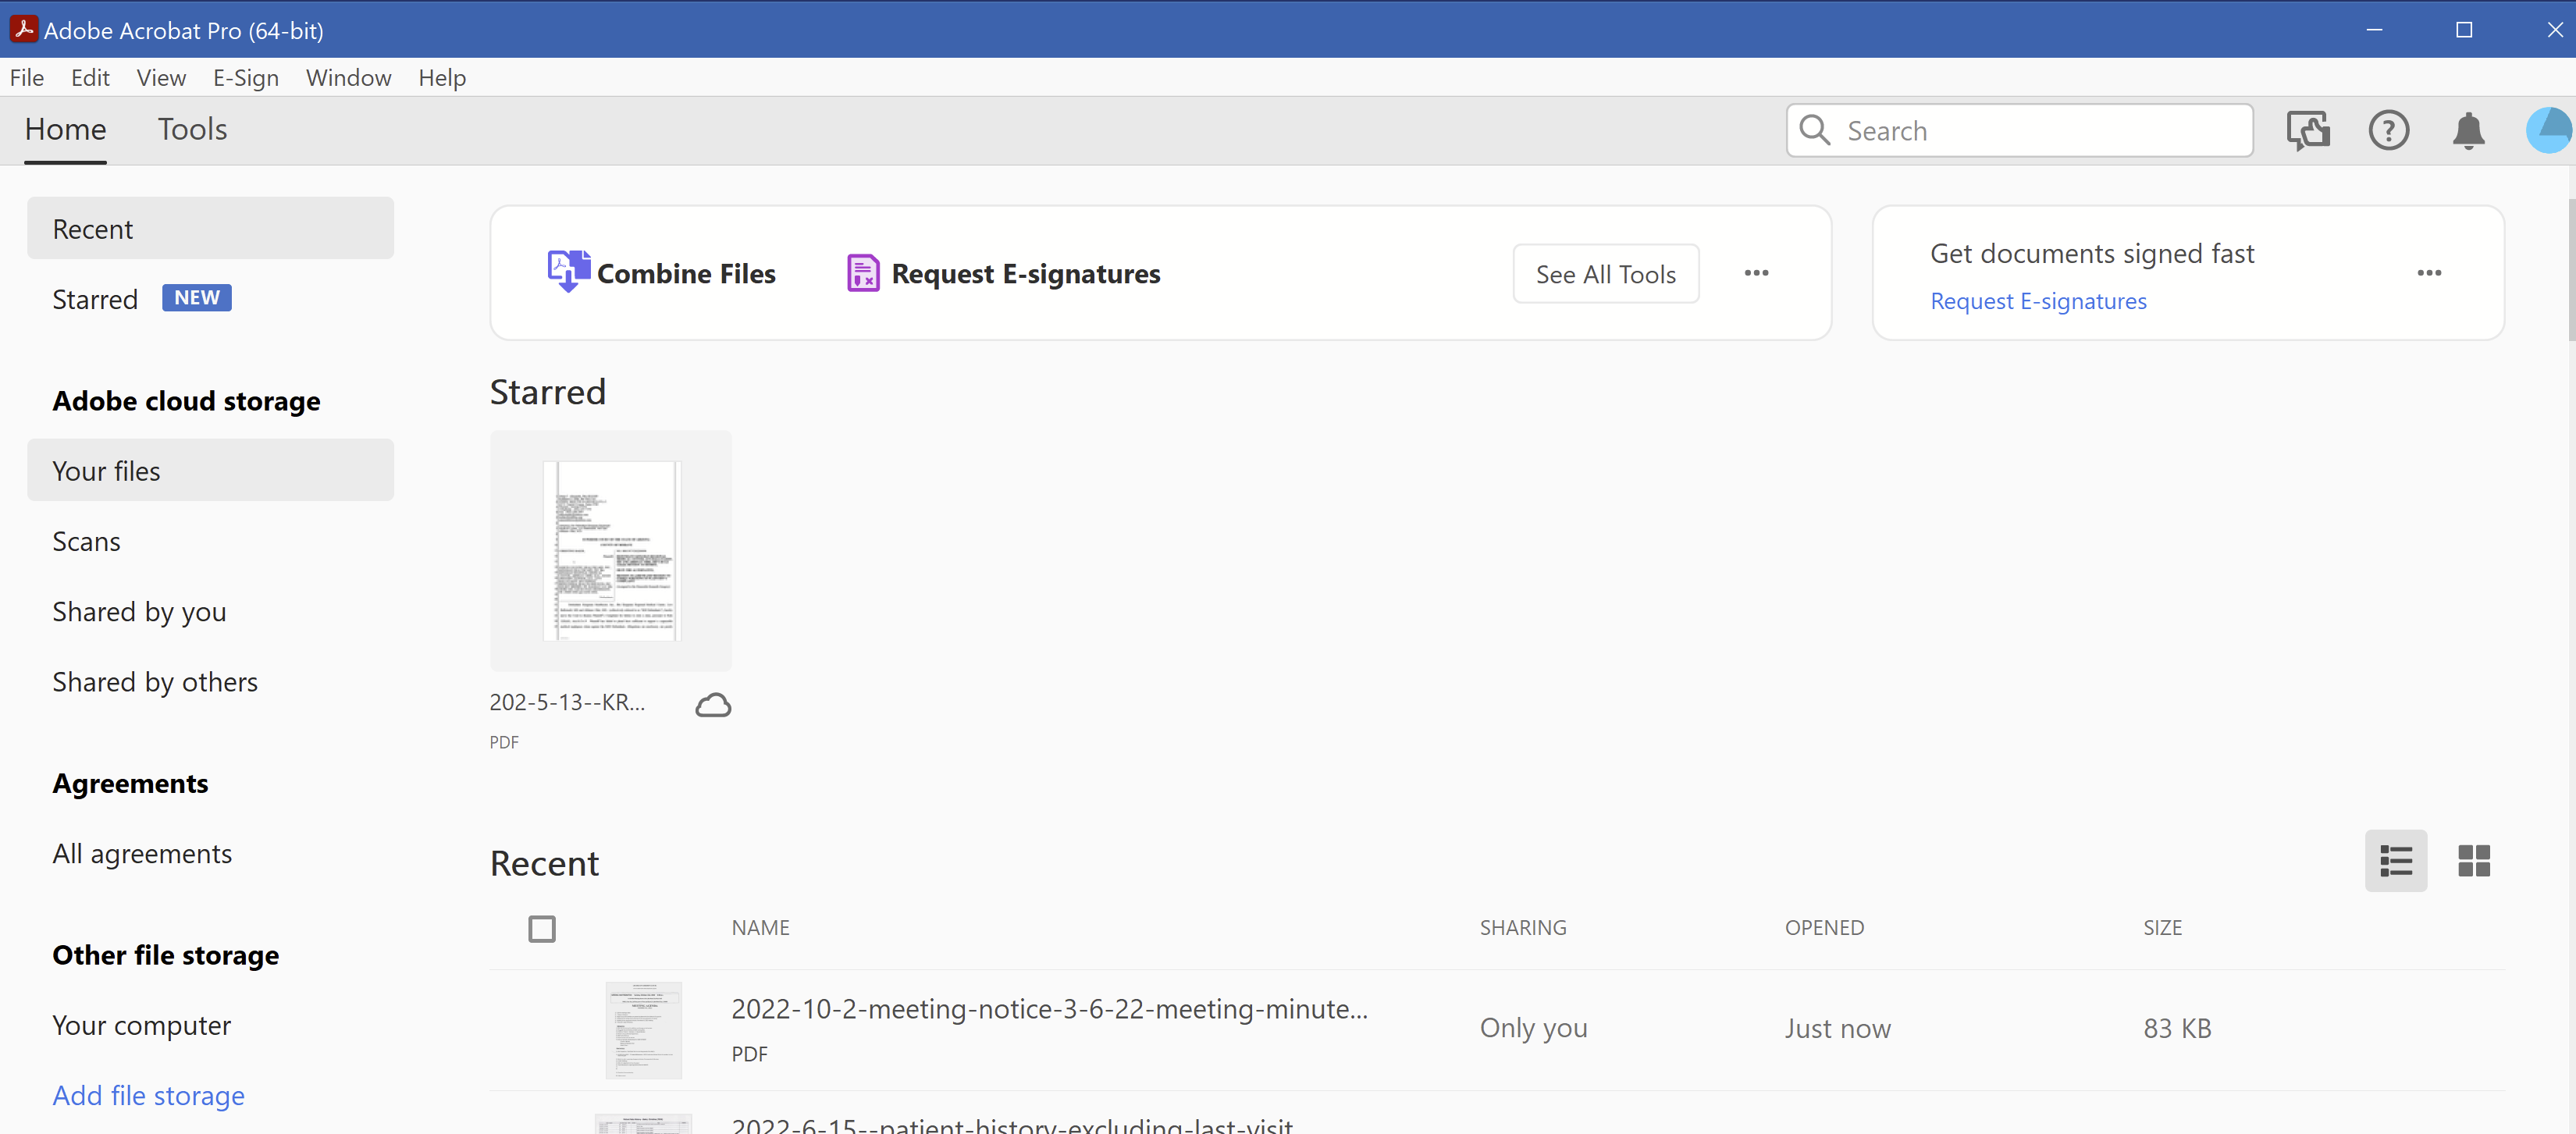This screenshot has width=2576, height=1134.
Task: Click the Add file storage link
Action: pos(148,1095)
